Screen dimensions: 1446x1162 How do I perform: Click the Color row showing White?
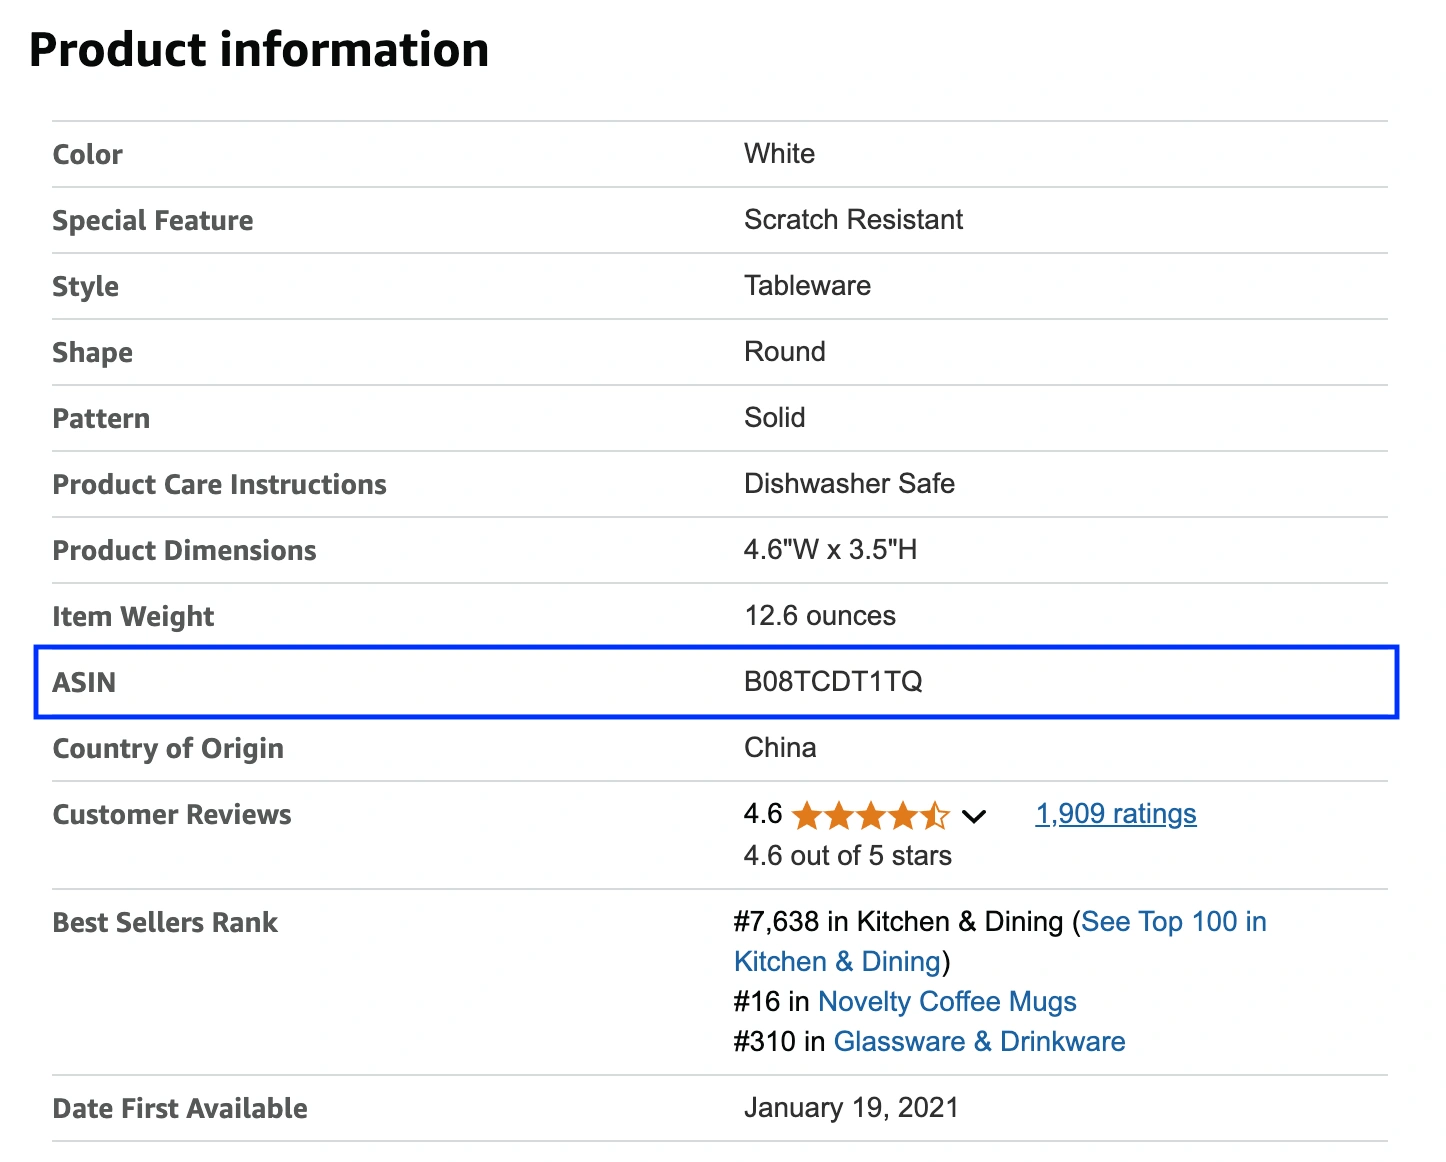(779, 154)
